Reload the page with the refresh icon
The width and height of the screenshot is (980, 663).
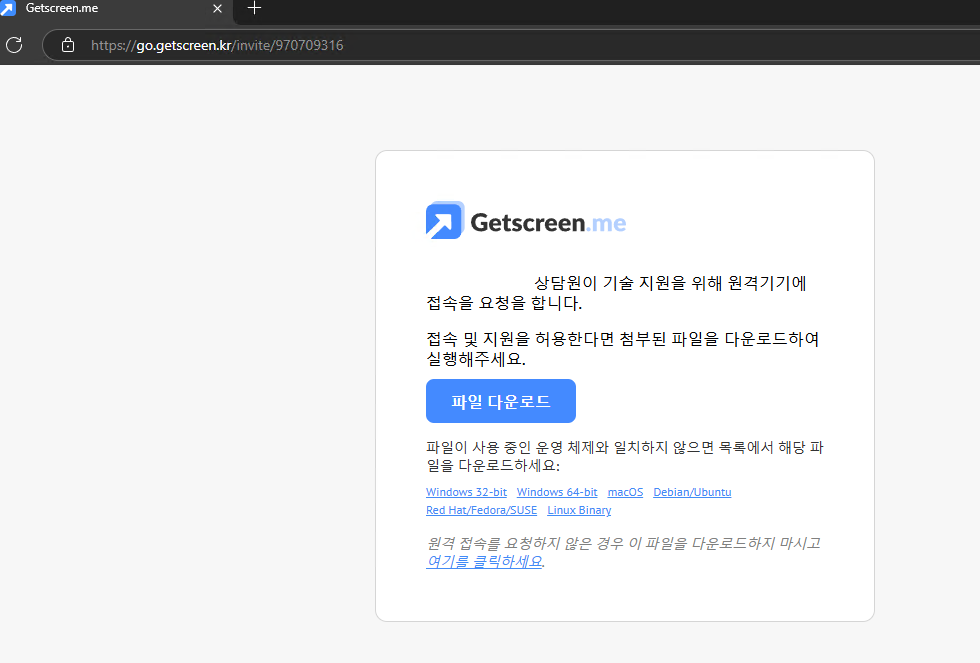14,45
